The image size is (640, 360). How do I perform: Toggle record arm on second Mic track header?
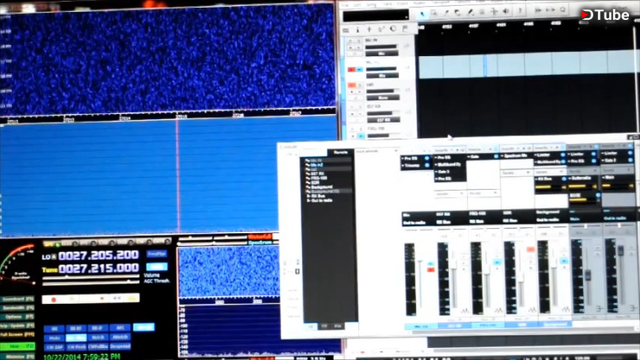point(351,70)
